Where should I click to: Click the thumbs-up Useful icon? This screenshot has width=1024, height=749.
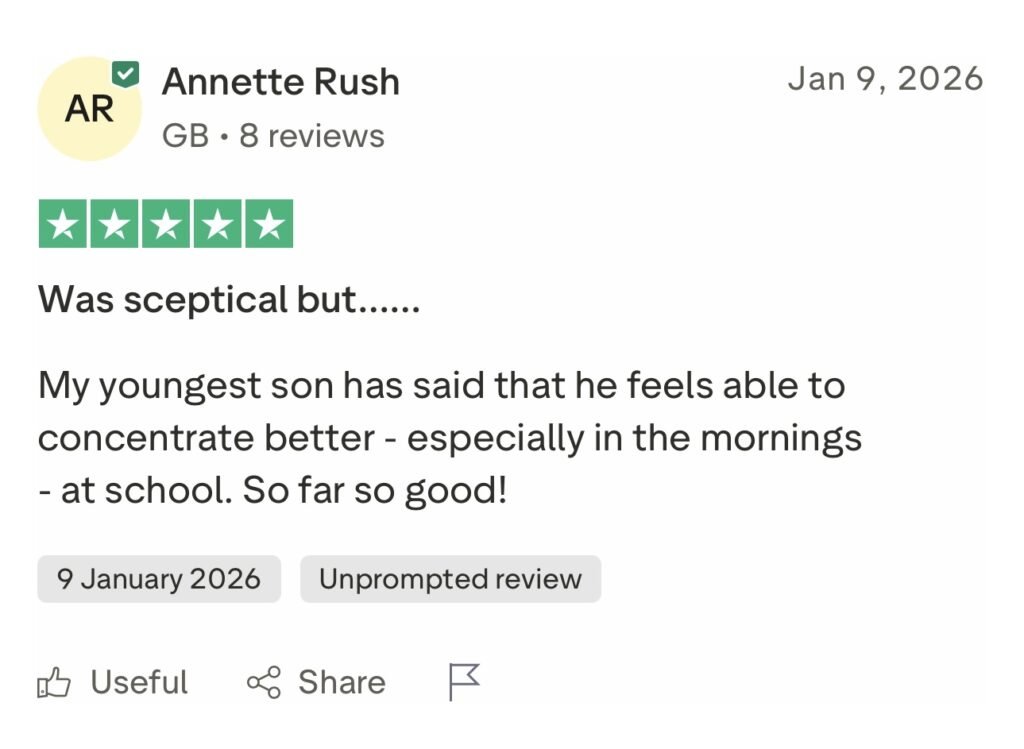[x=54, y=683]
